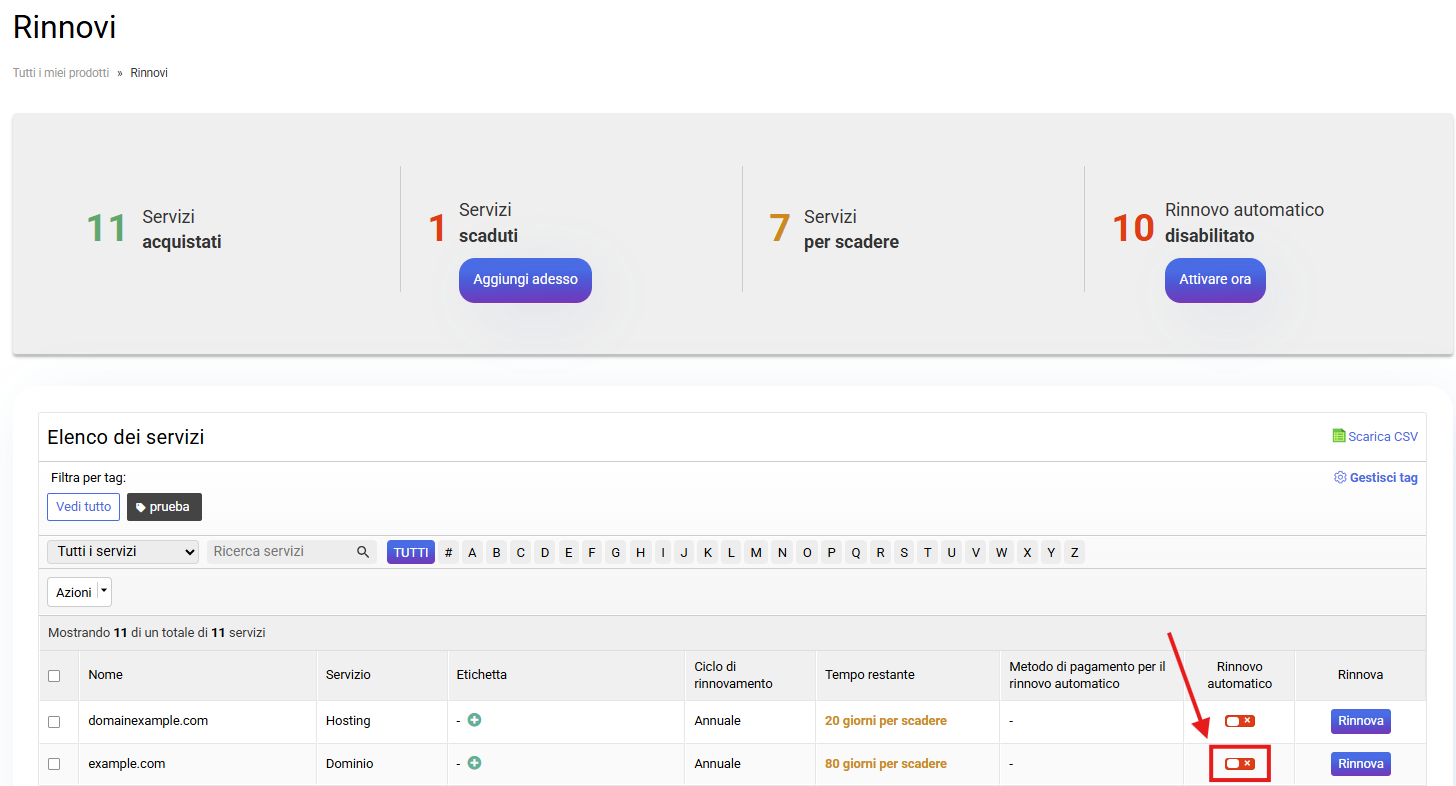The height and width of the screenshot is (786, 1456).
Task: Click the arrow beside Azioni
Action: (104, 592)
